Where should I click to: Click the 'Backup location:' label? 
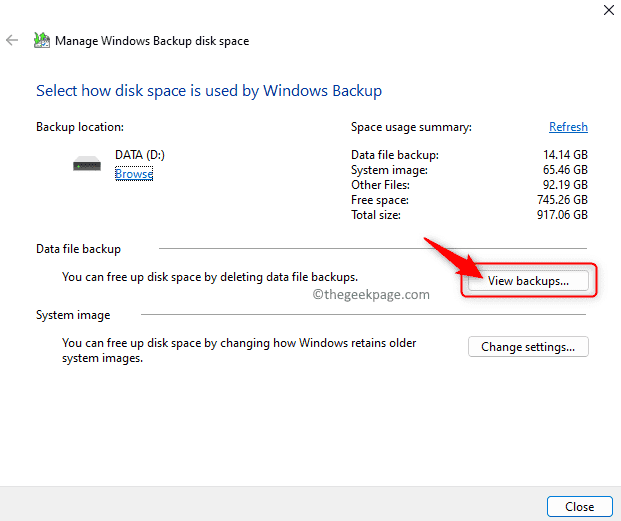click(x=80, y=127)
